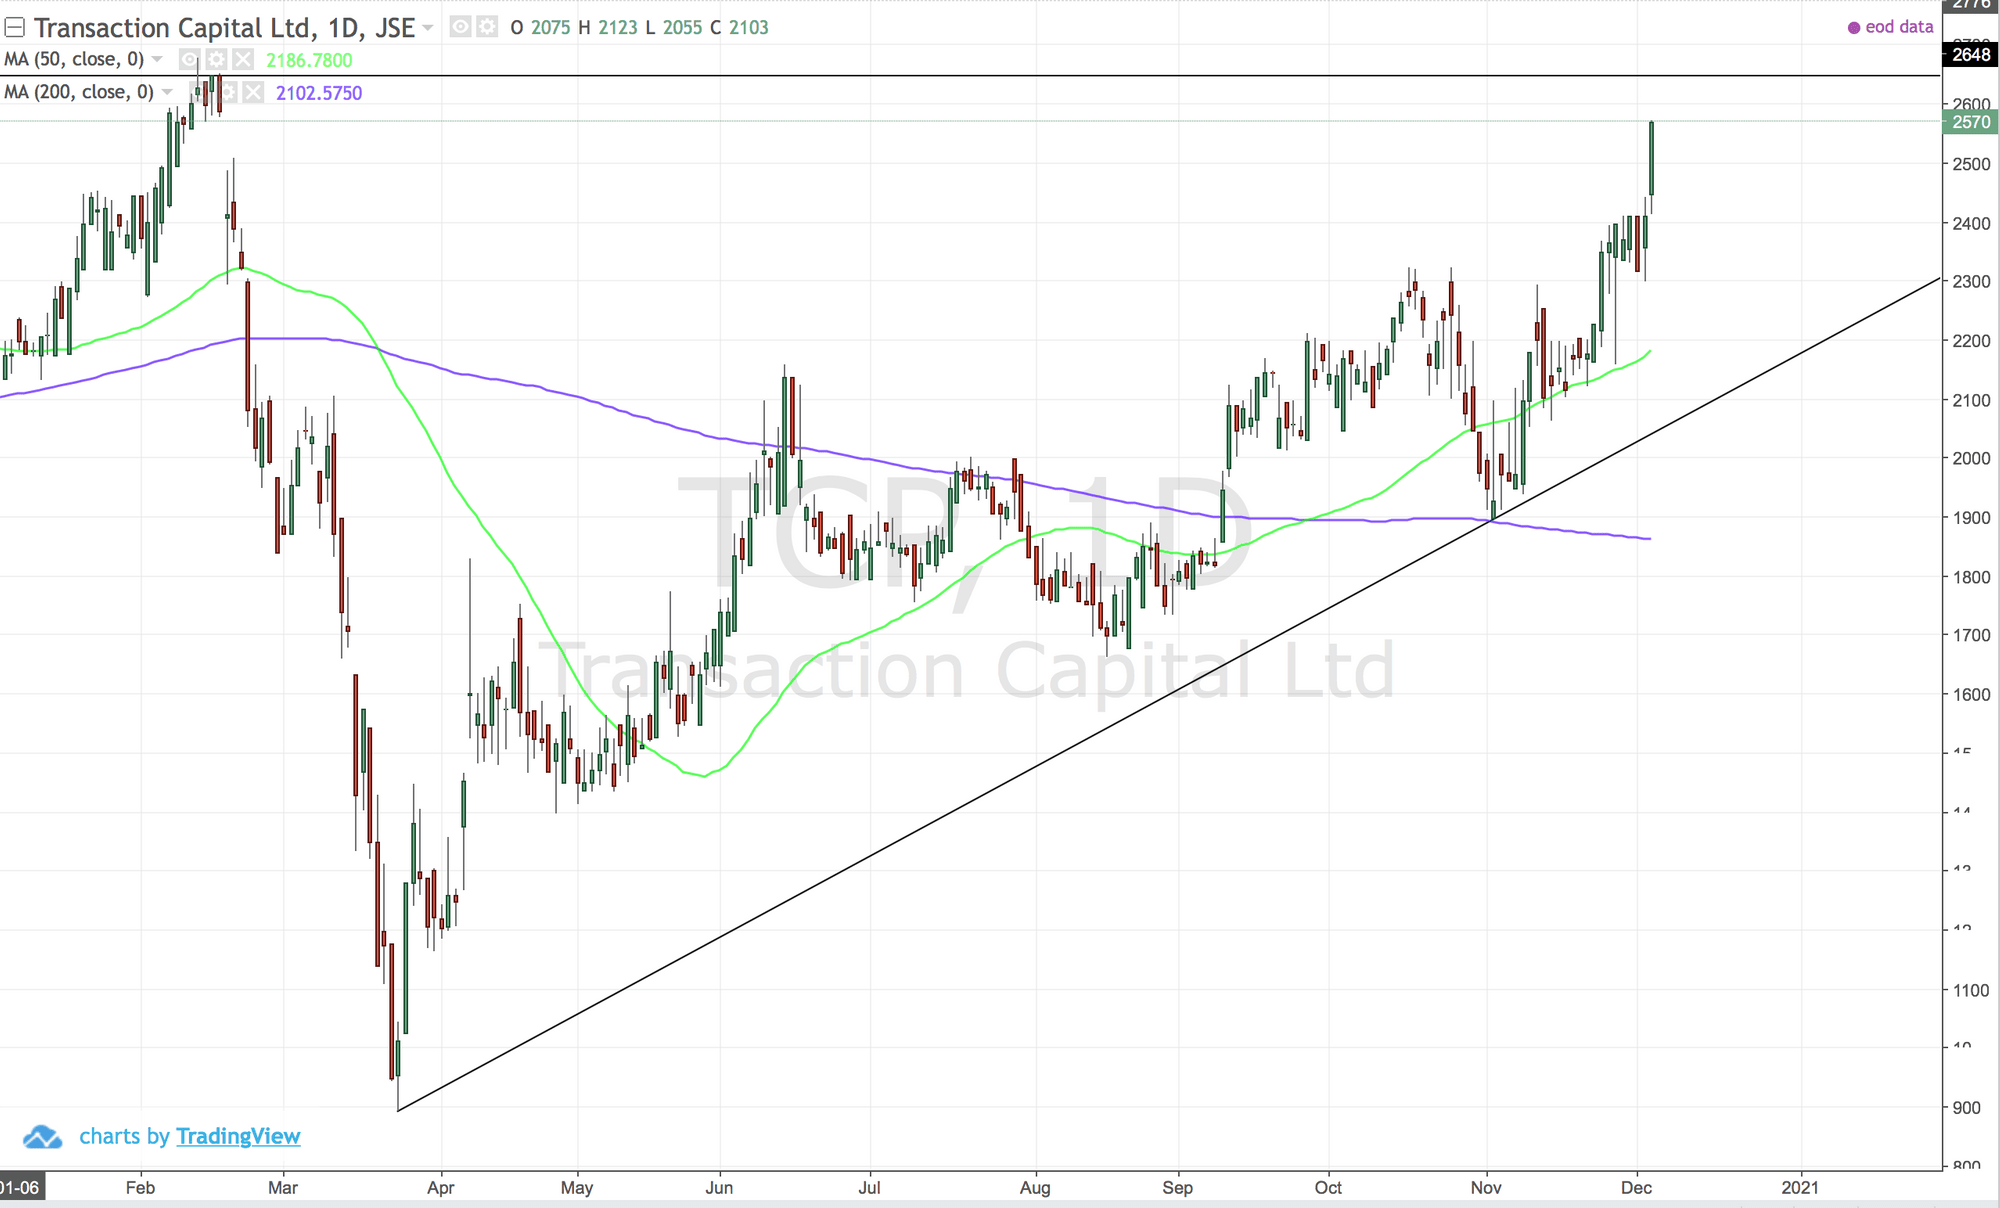Click the Oct label on time axis

point(1328,1188)
